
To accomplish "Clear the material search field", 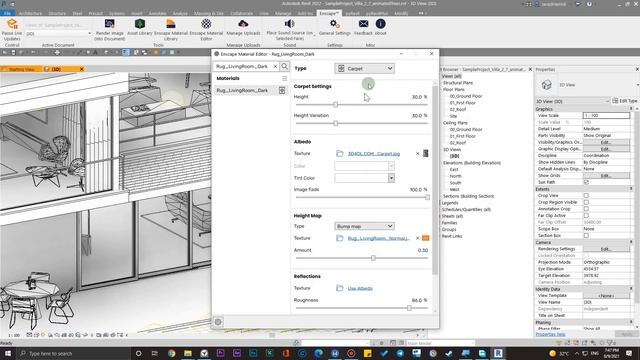I will coord(275,66).
